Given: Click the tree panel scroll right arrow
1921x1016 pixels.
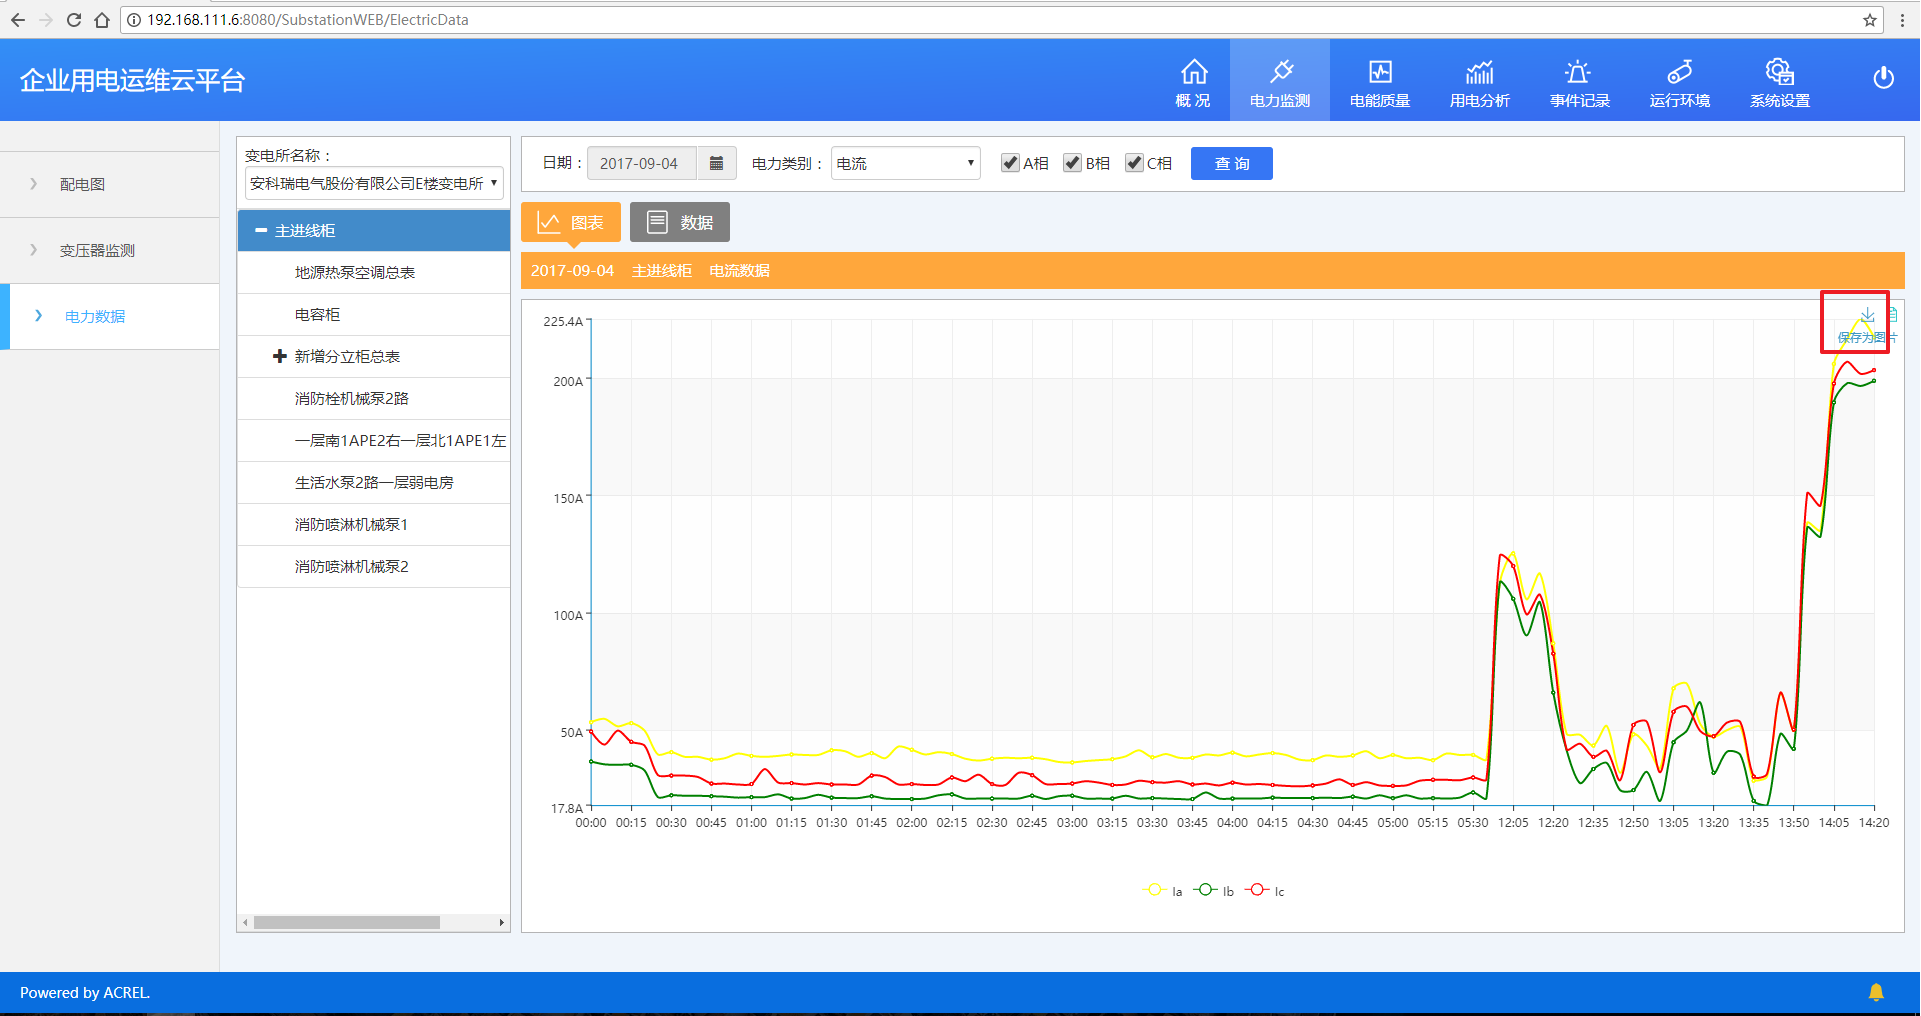Looking at the screenshot, I should click(502, 922).
